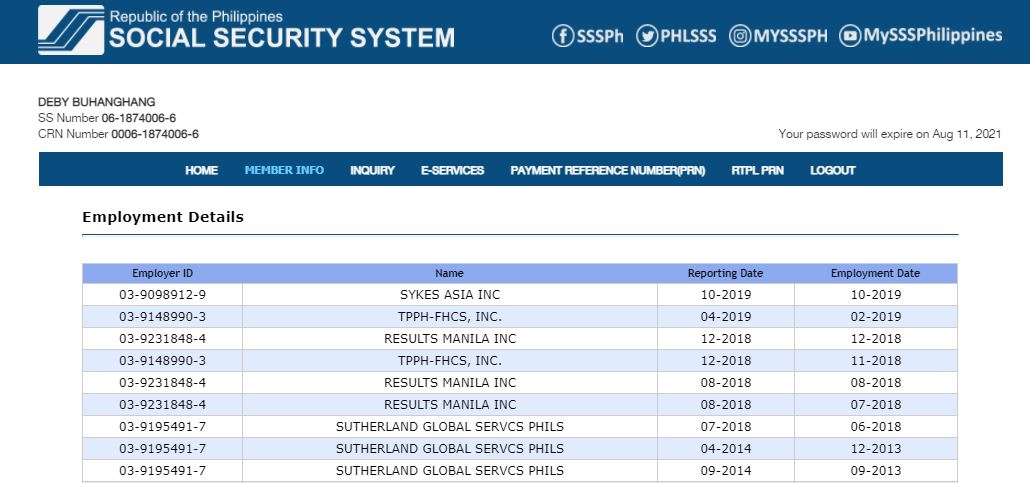Screen dimensions: 1030x483
Task: Go to the HOME menu
Action: (201, 170)
